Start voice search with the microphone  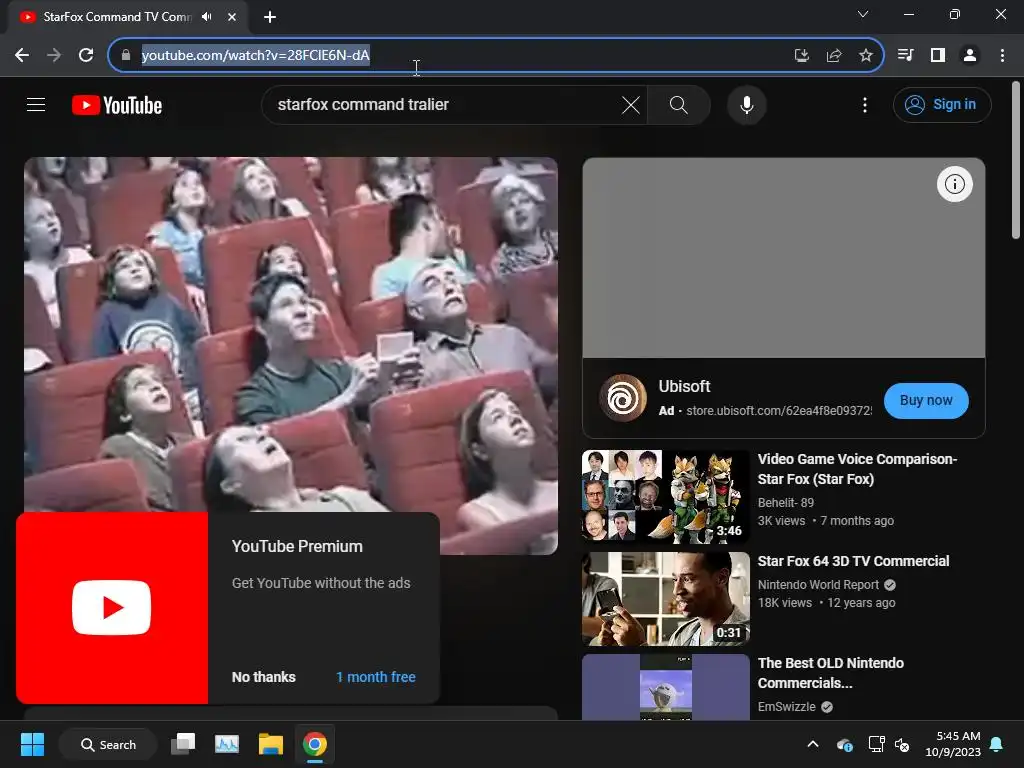(x=746, y=104)
